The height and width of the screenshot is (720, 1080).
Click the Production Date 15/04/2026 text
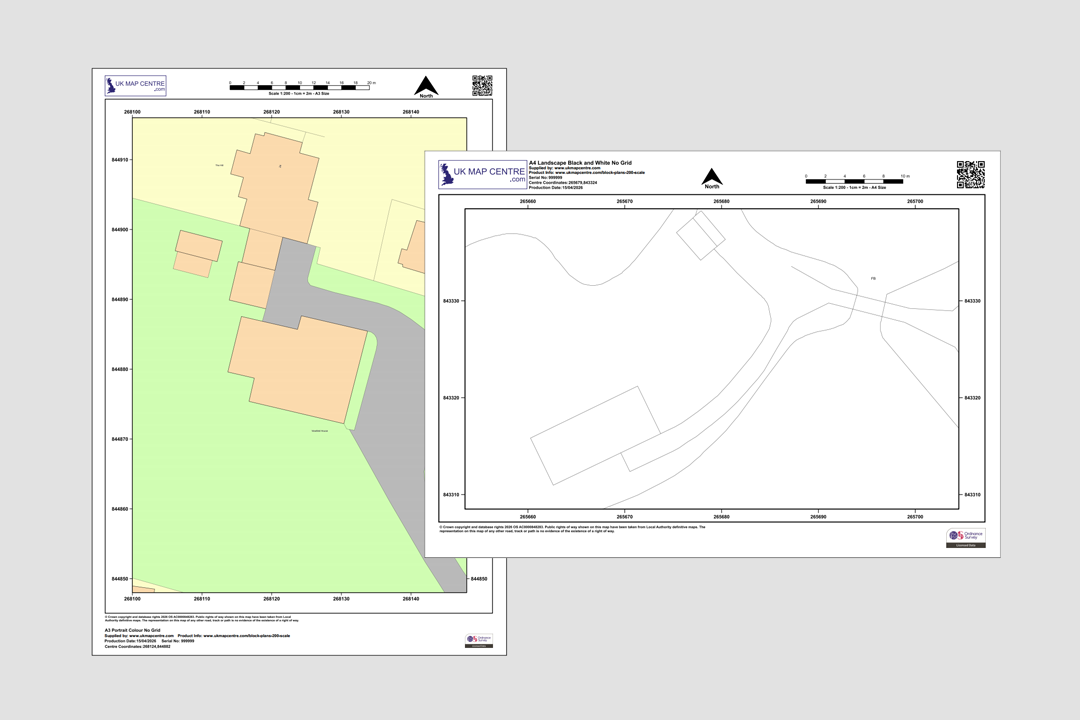tap(131, 640)
